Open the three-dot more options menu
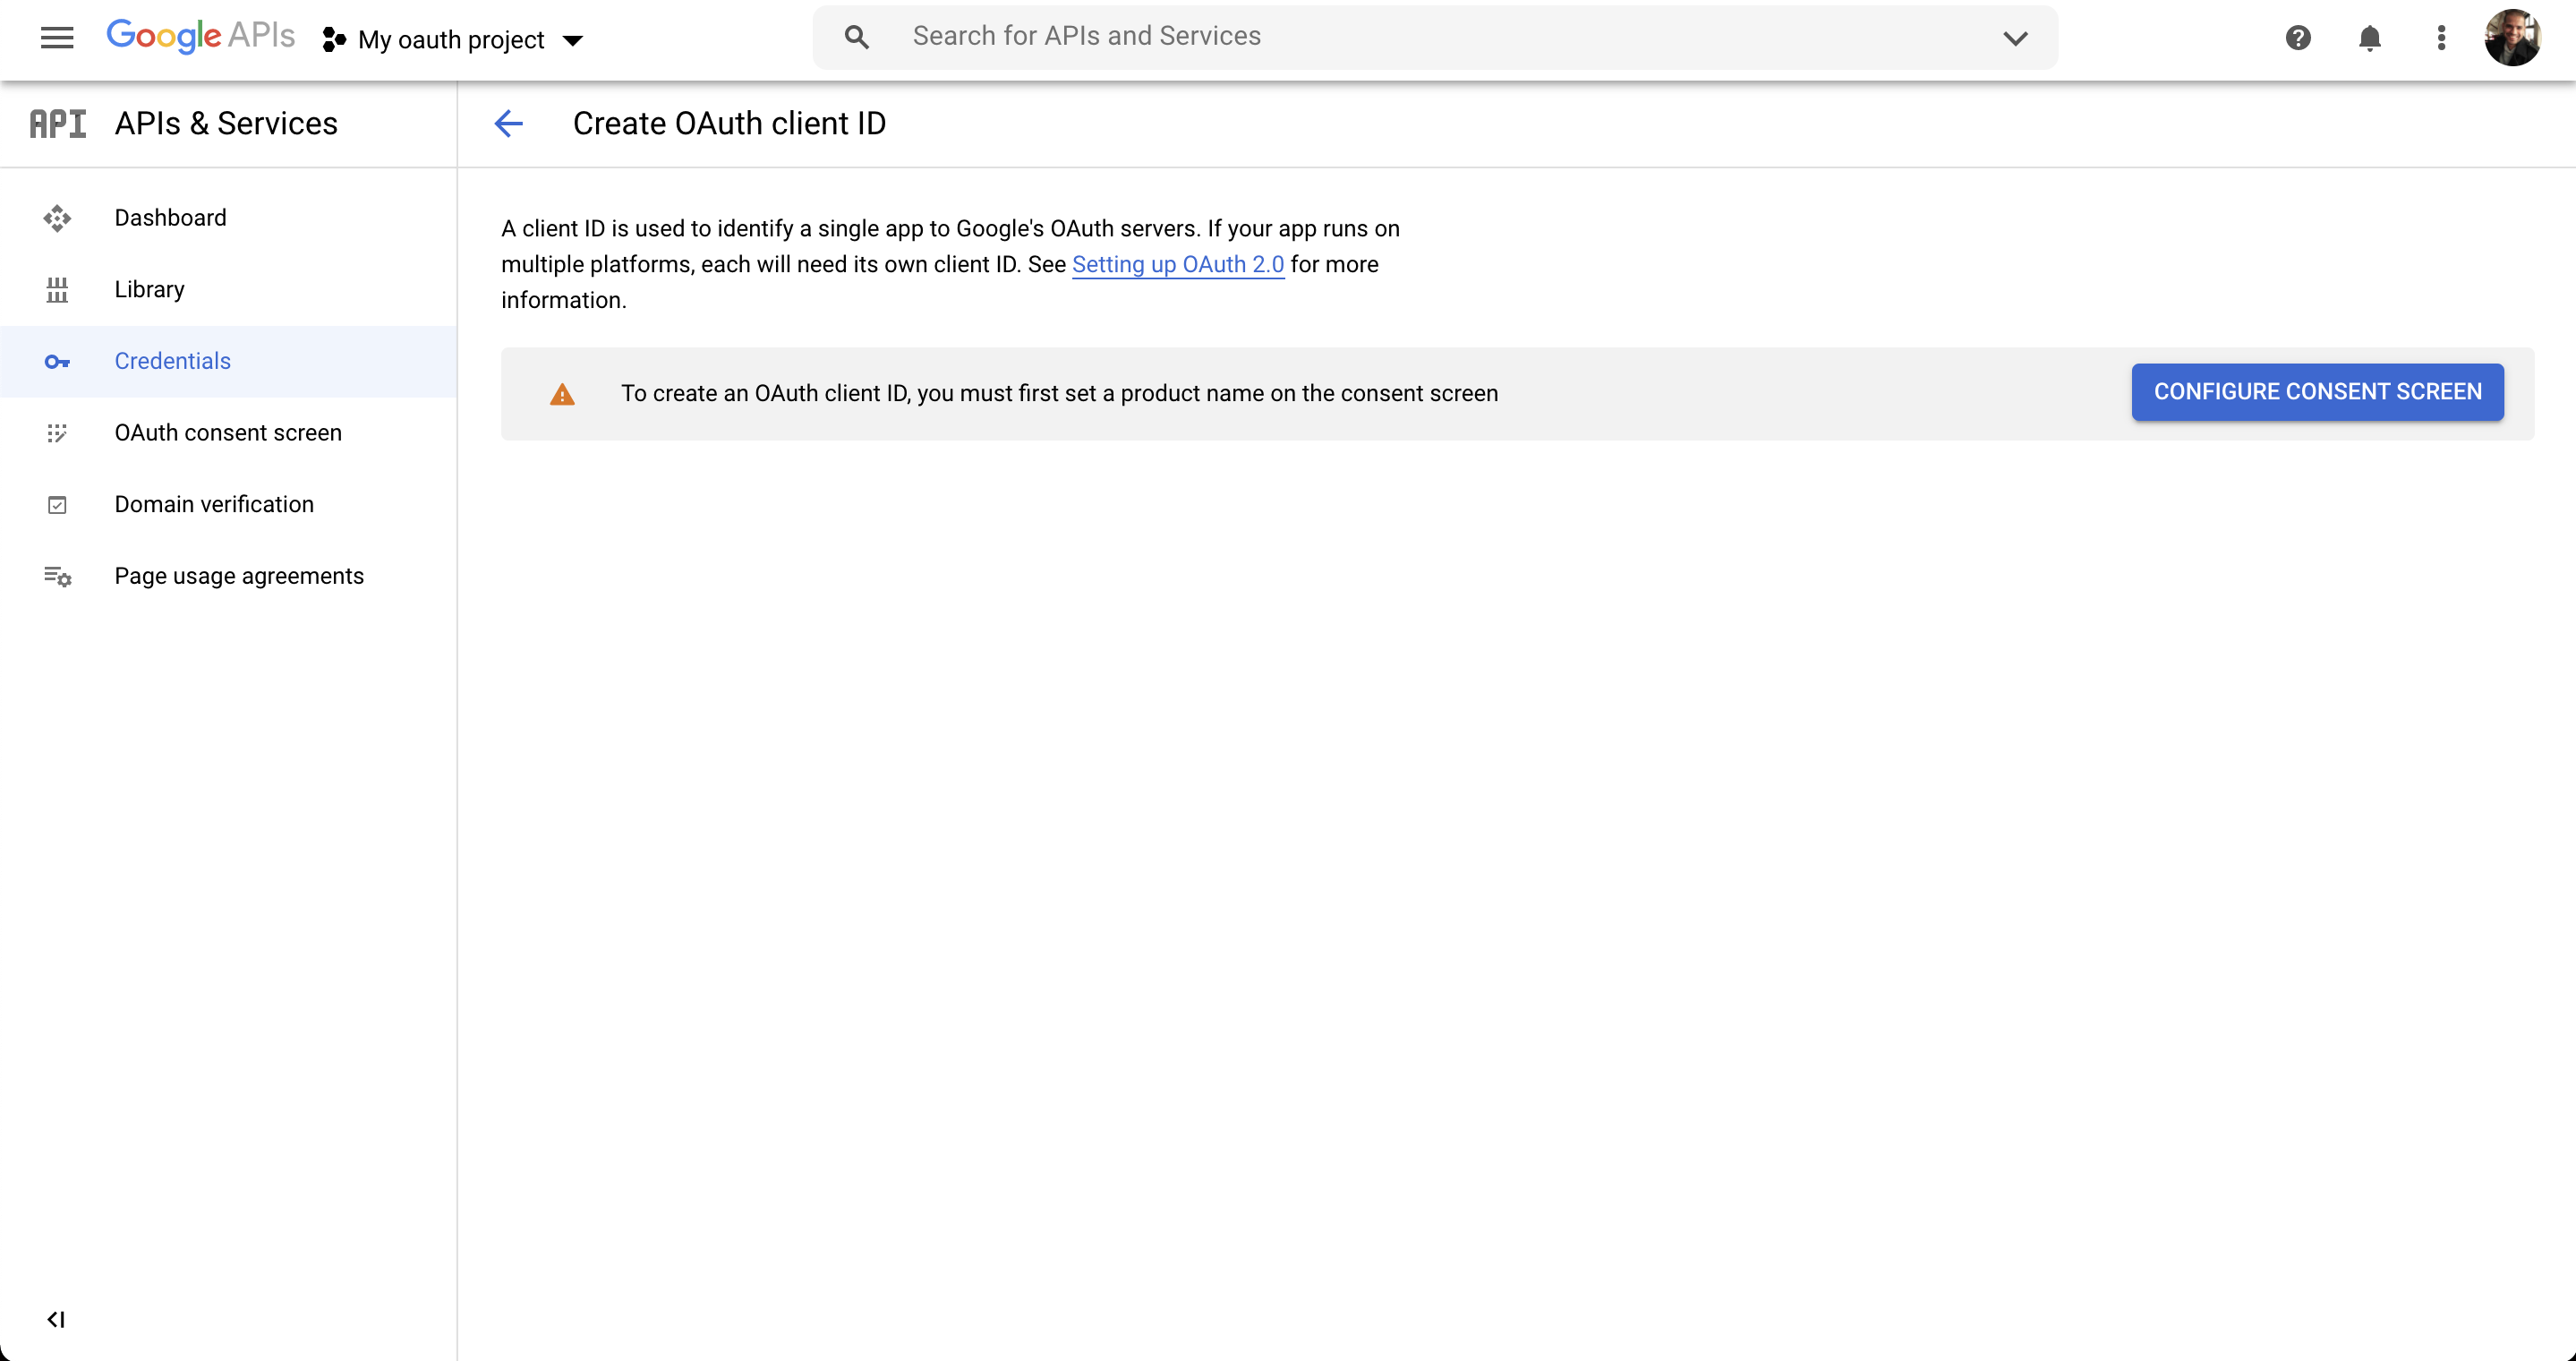2576x1361 pixels. pos(2441,38)
